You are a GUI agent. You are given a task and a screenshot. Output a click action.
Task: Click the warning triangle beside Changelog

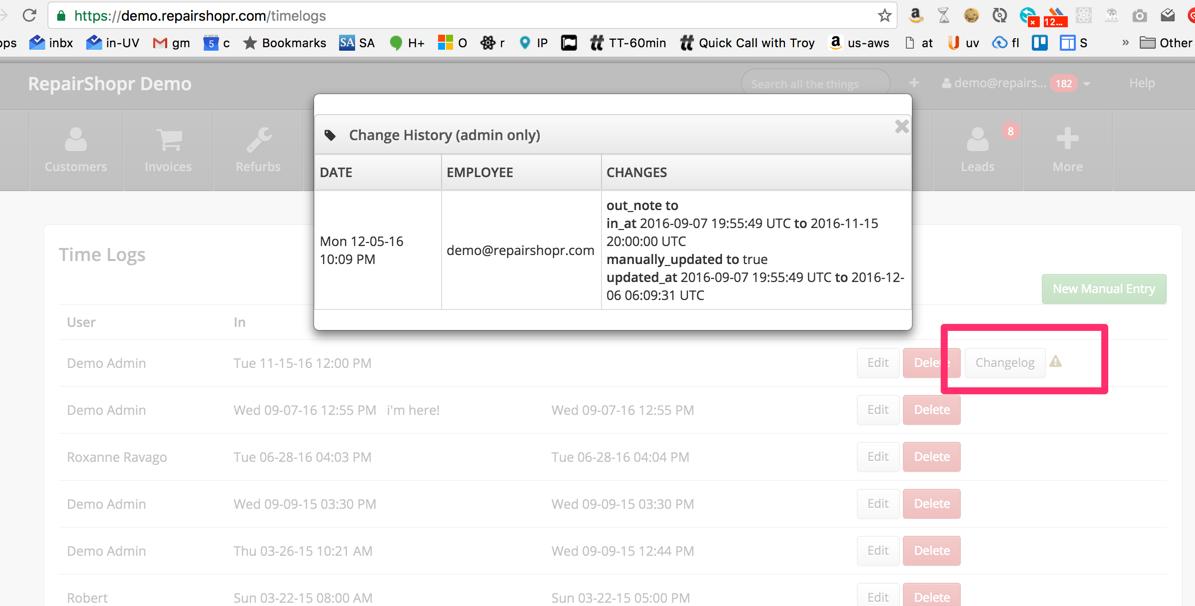point(1056,362)
